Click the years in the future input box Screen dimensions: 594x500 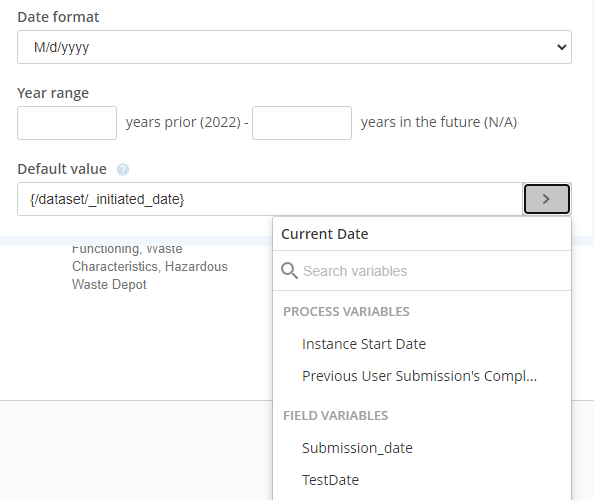tap(302, 123)
